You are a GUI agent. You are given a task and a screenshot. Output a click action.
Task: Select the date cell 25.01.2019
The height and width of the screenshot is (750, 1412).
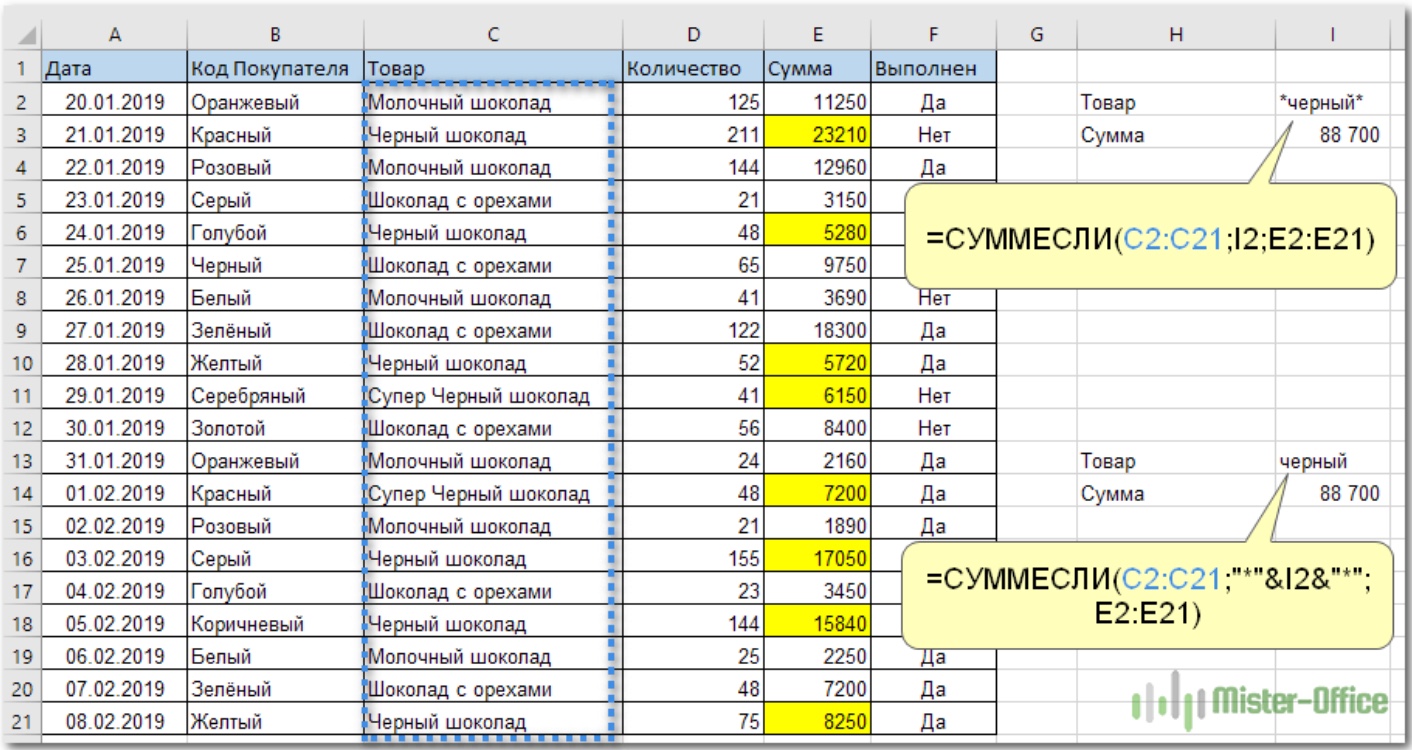(115, 266)
